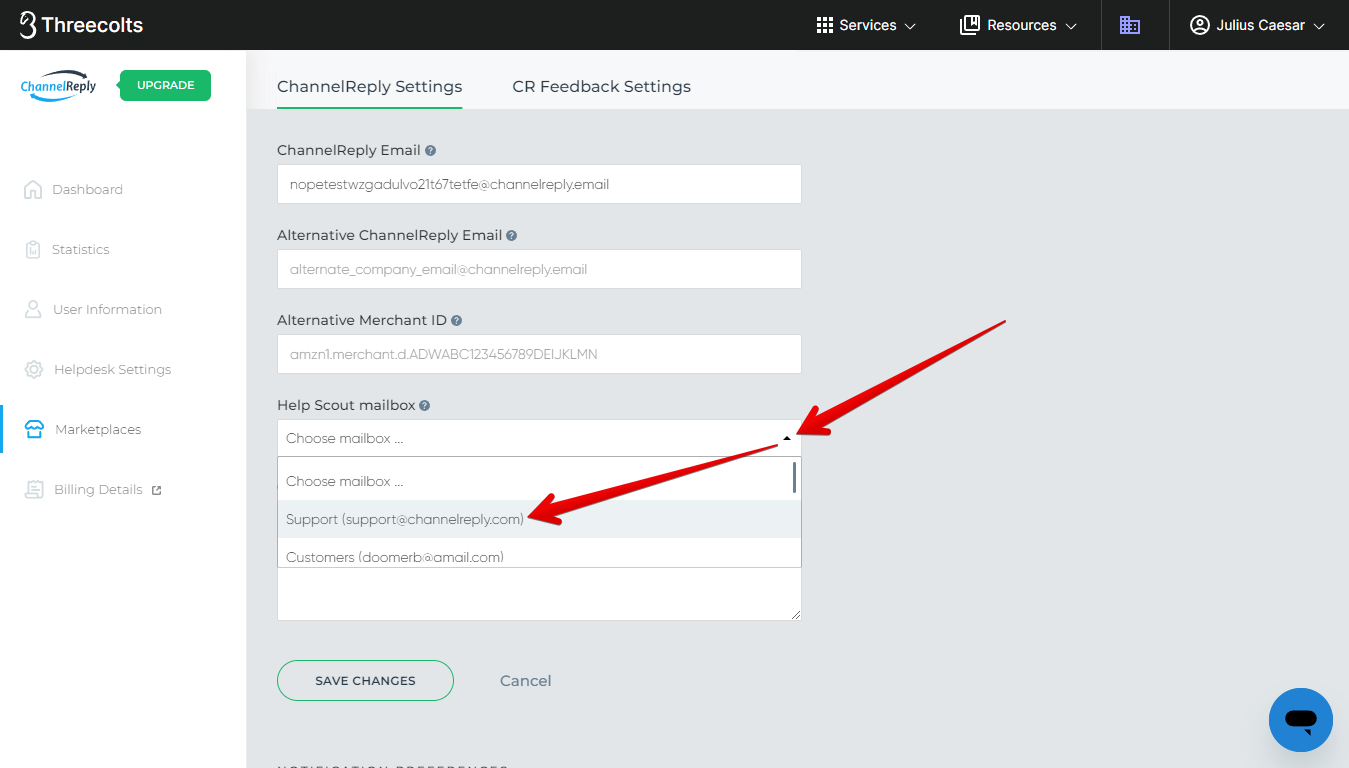Screen dimensions: 1349x768
Task: Open the Services menu
Action: (866, 25)
